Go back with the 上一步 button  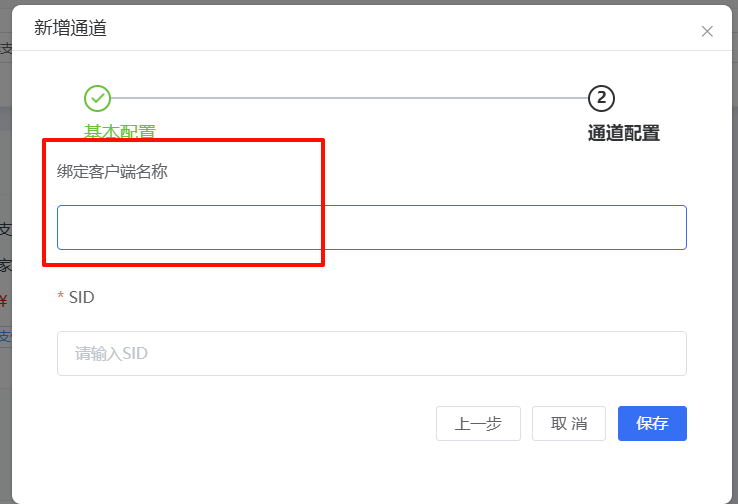478,424
